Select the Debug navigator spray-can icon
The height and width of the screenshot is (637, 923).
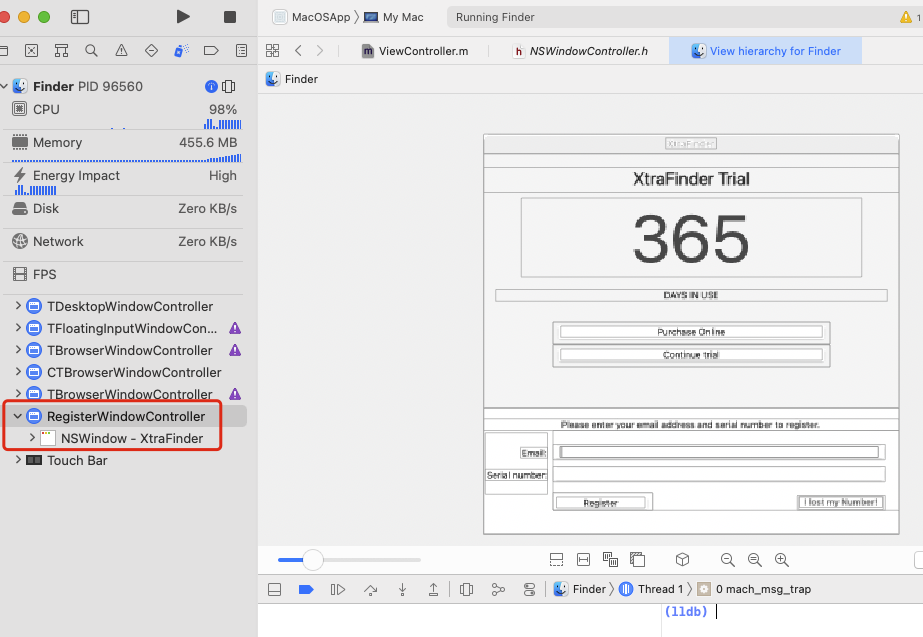181,51
